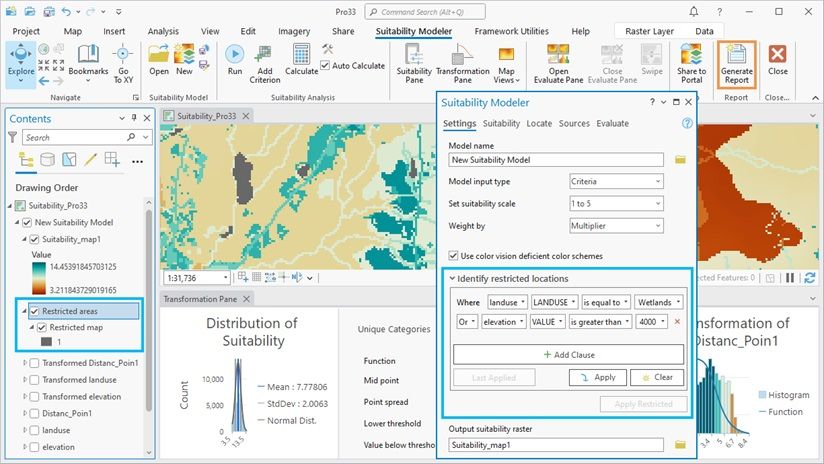This screenshot has height=464, width=824.
Task: Browse for output suitability raster folder
Action: 680,445
